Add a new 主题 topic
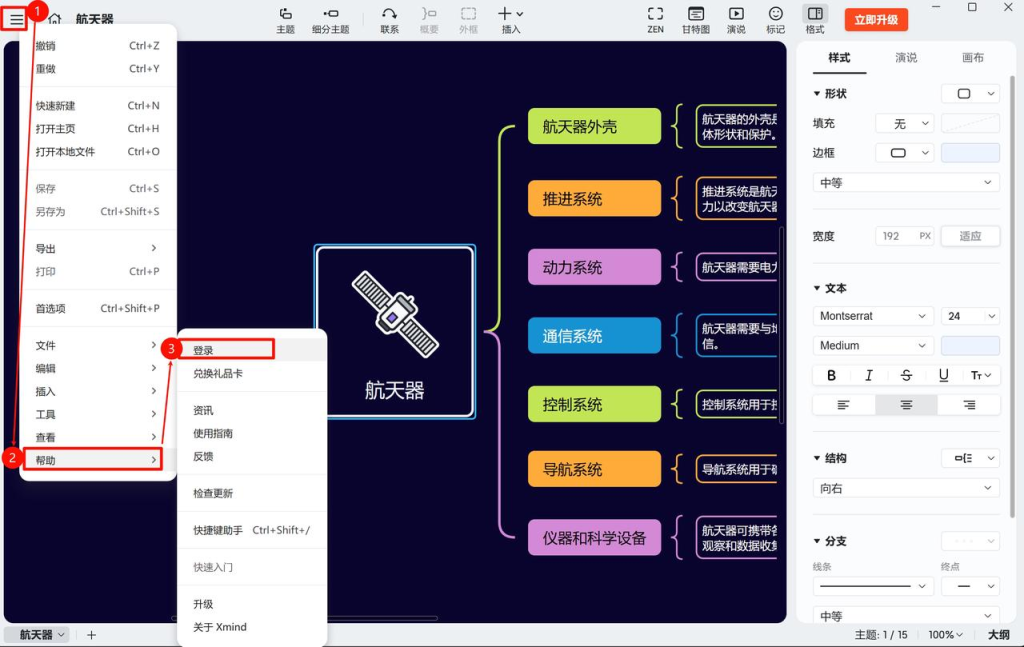 tap(285, 20)
